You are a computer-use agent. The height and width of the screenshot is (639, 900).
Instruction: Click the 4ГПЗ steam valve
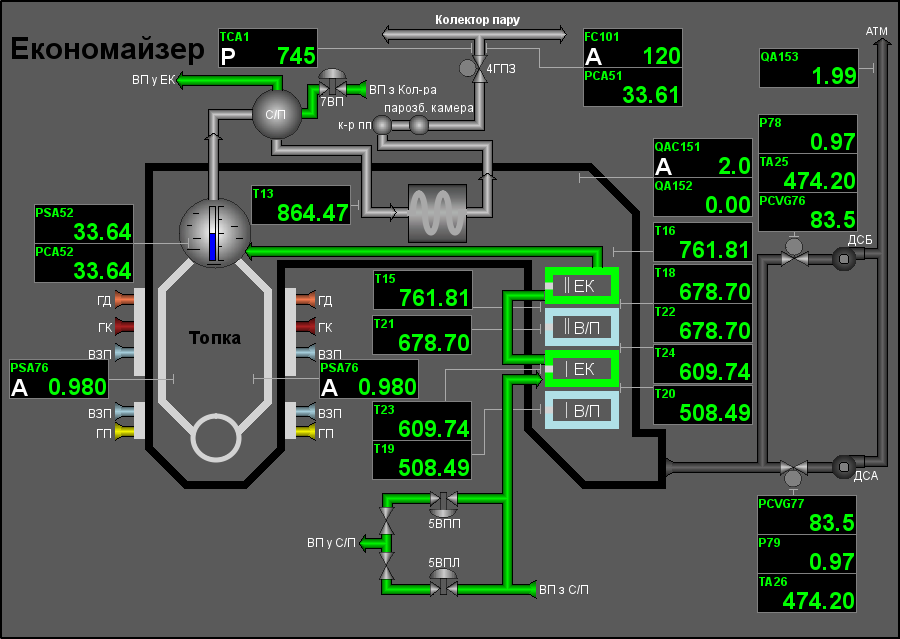coord(475,68)
